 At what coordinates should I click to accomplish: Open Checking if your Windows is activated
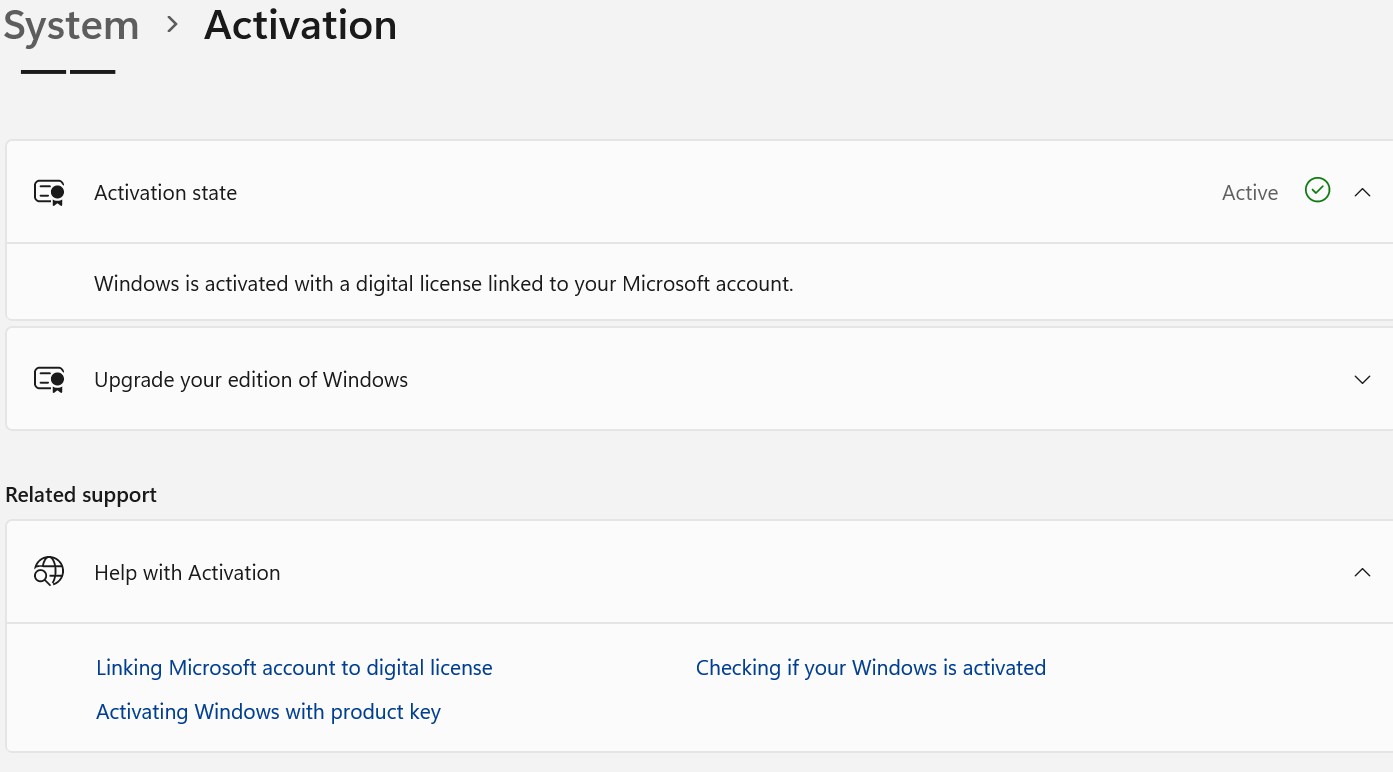coord(870,667)
